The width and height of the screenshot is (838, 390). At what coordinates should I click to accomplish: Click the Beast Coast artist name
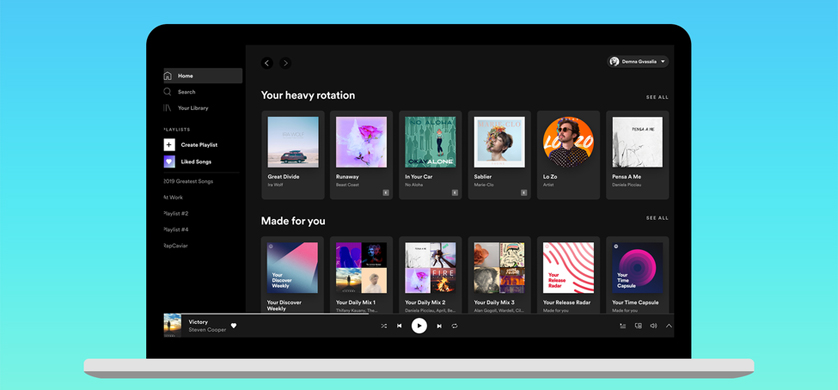pos(347,185)
